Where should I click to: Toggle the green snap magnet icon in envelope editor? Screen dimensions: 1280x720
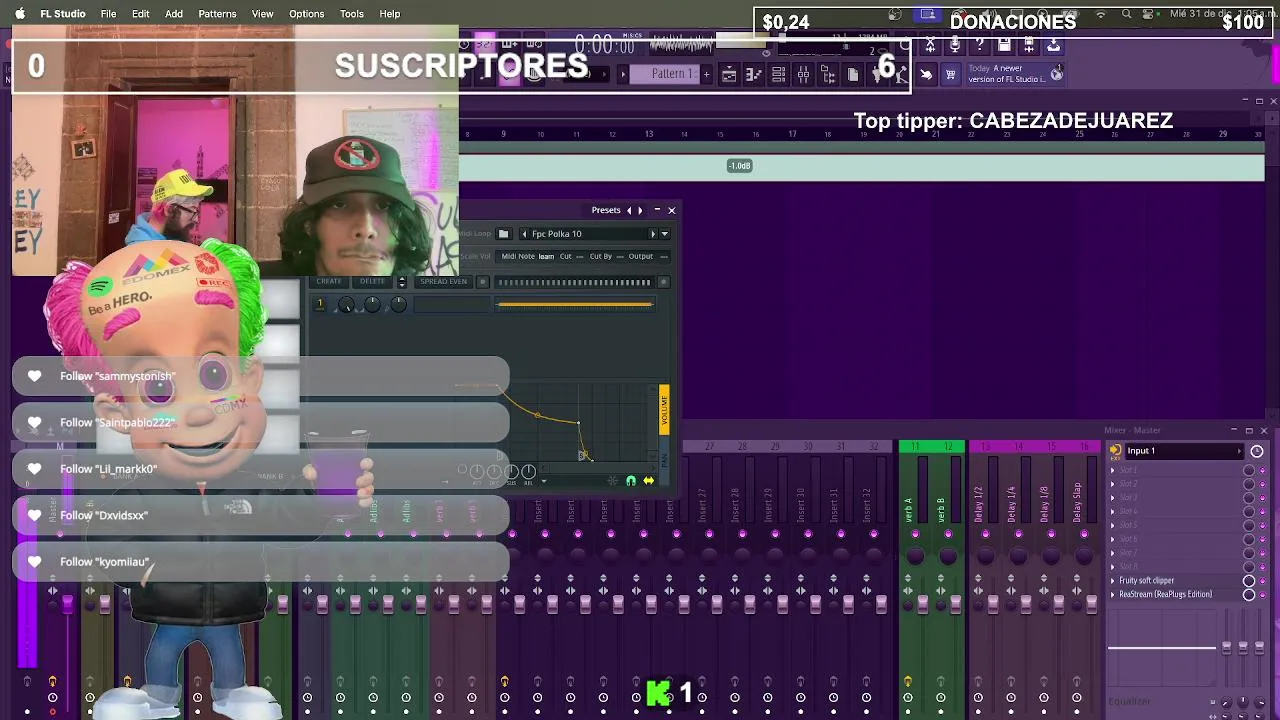coord(631,481)
